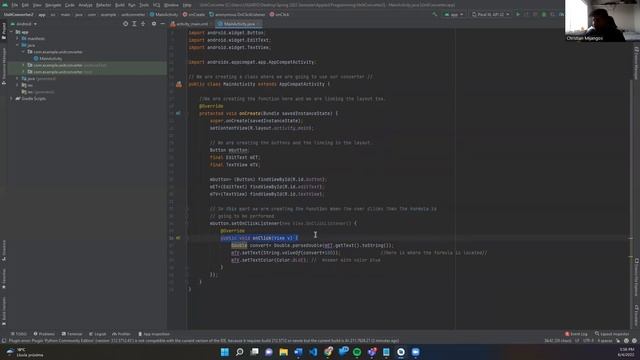Open the Android project view dropdown
Screen dimensions: 640x360
[x=24, y=24]
